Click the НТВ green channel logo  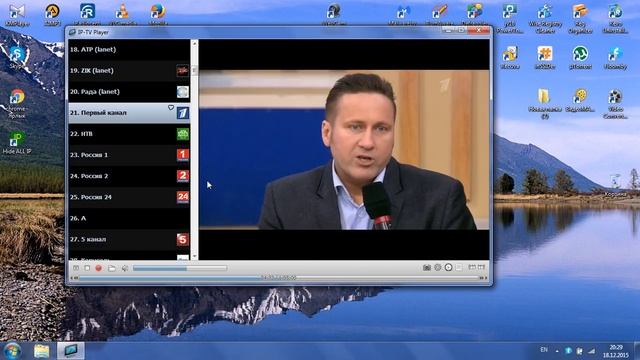[x=182, y=134]
